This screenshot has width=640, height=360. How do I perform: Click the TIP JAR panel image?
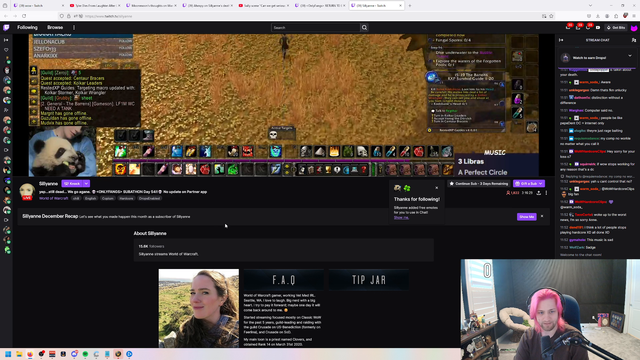(x=369, y=280)
